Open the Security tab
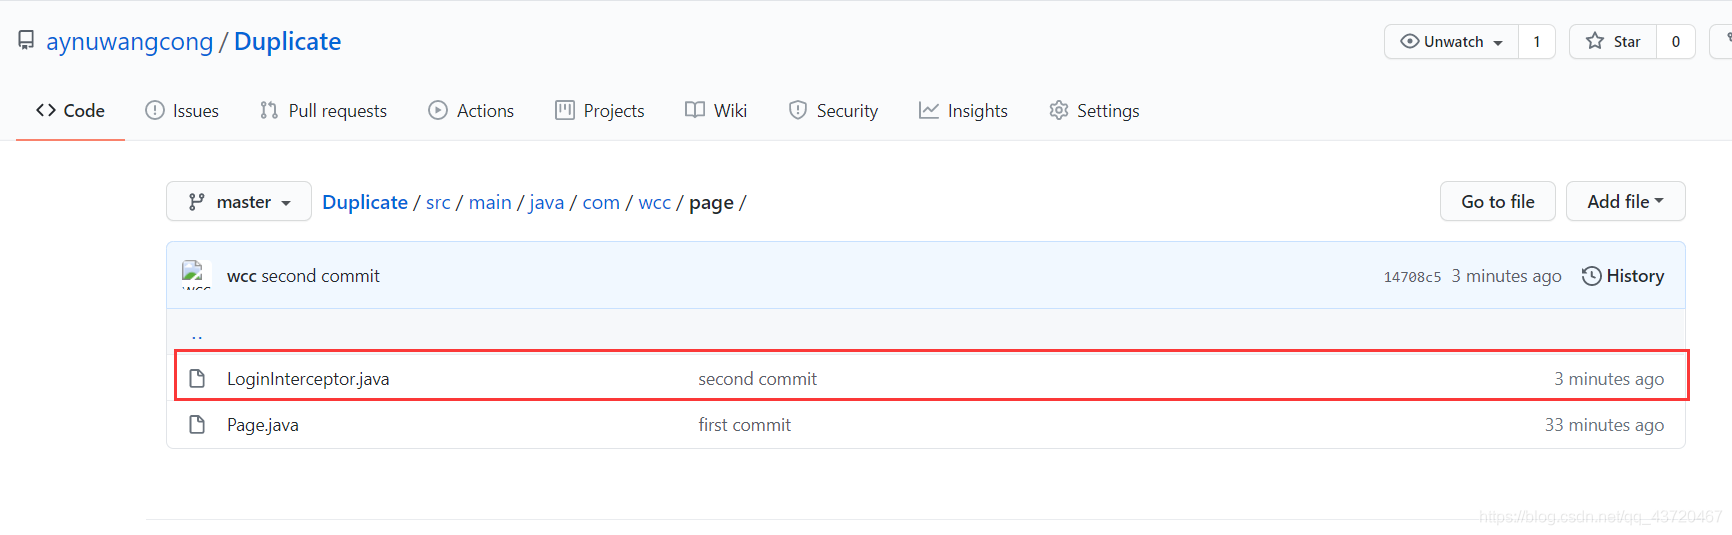 (833, 111)
